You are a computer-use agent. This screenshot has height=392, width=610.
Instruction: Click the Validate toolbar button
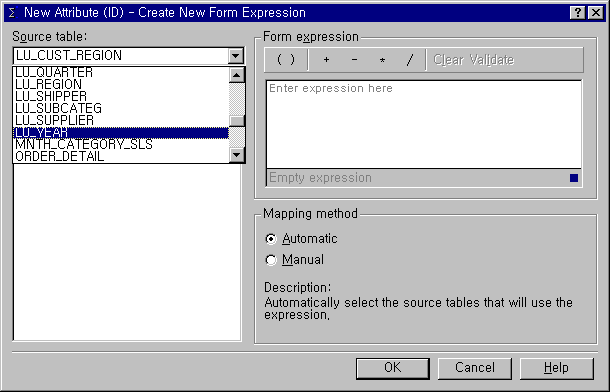[492, 60]
